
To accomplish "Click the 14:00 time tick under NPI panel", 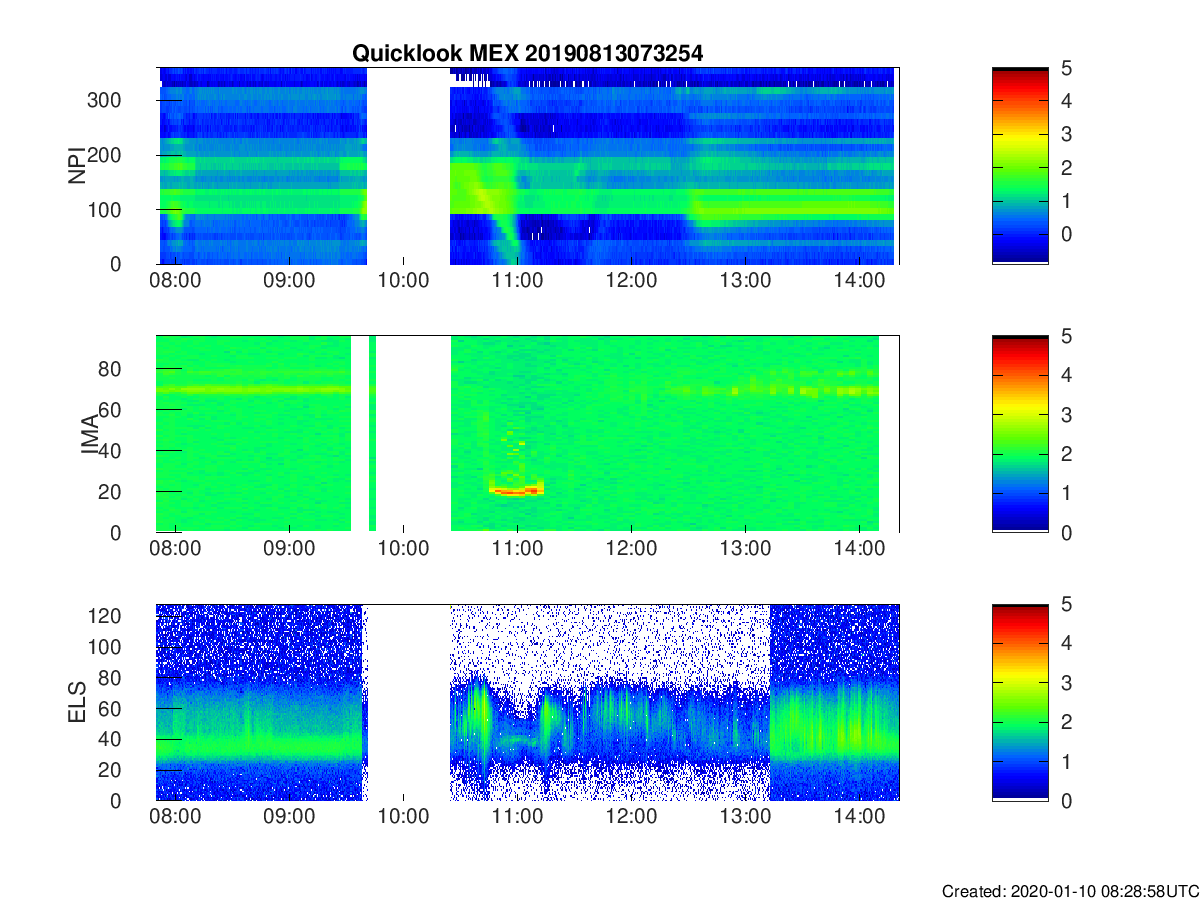I will click(860, 282).
